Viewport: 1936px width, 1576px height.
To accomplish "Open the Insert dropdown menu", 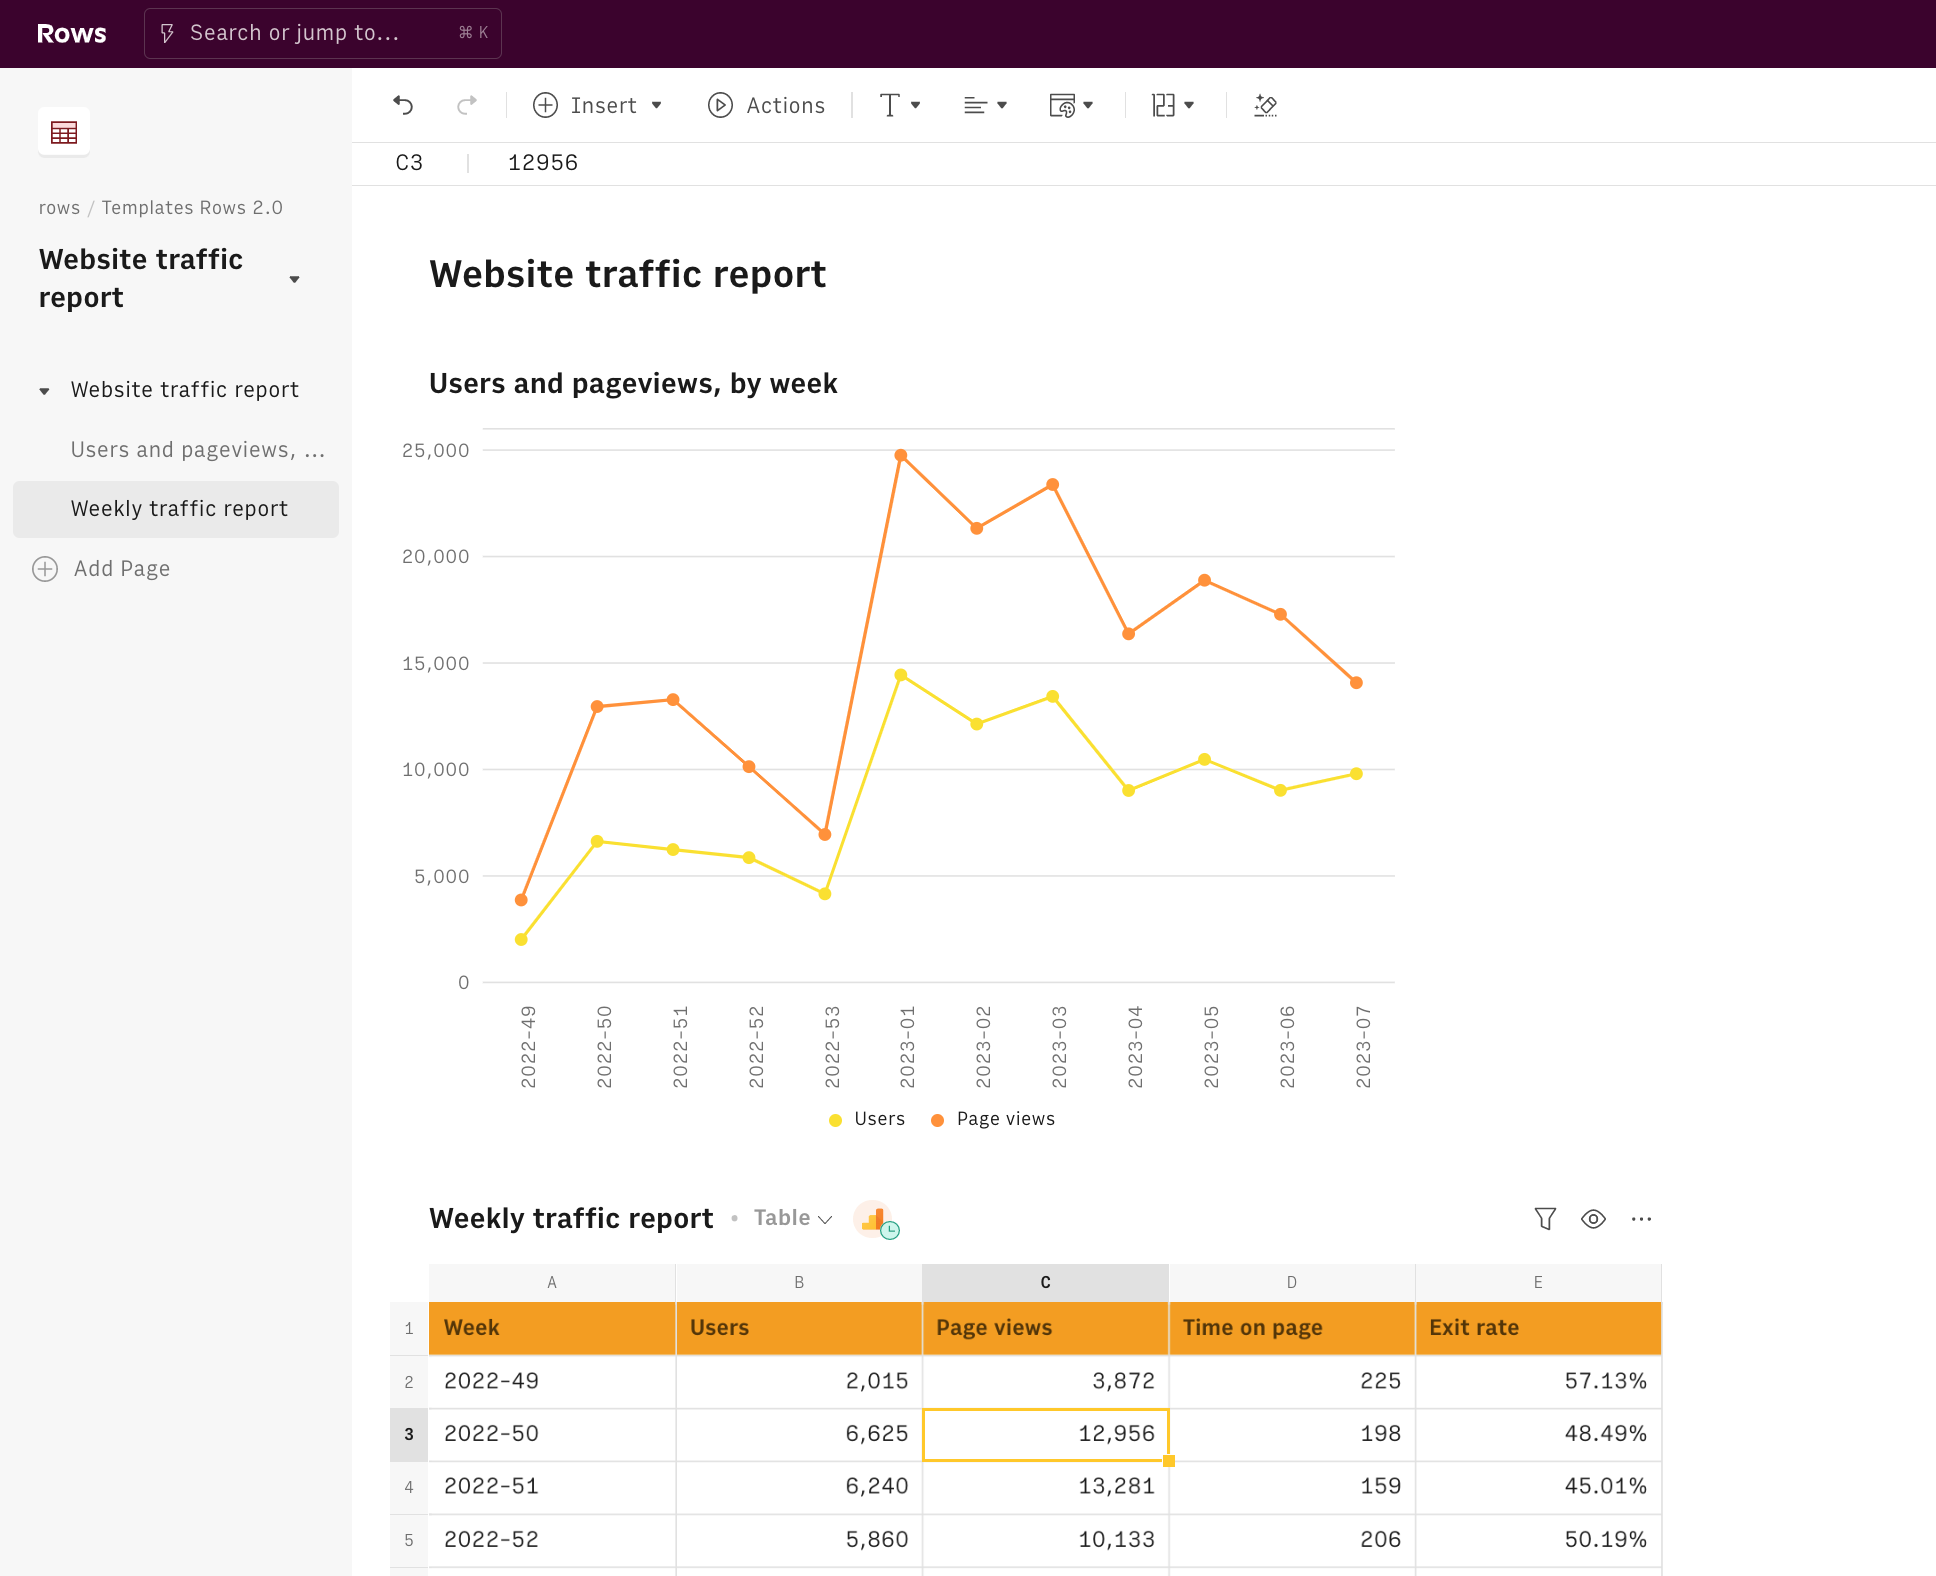I will click(598, 105).
